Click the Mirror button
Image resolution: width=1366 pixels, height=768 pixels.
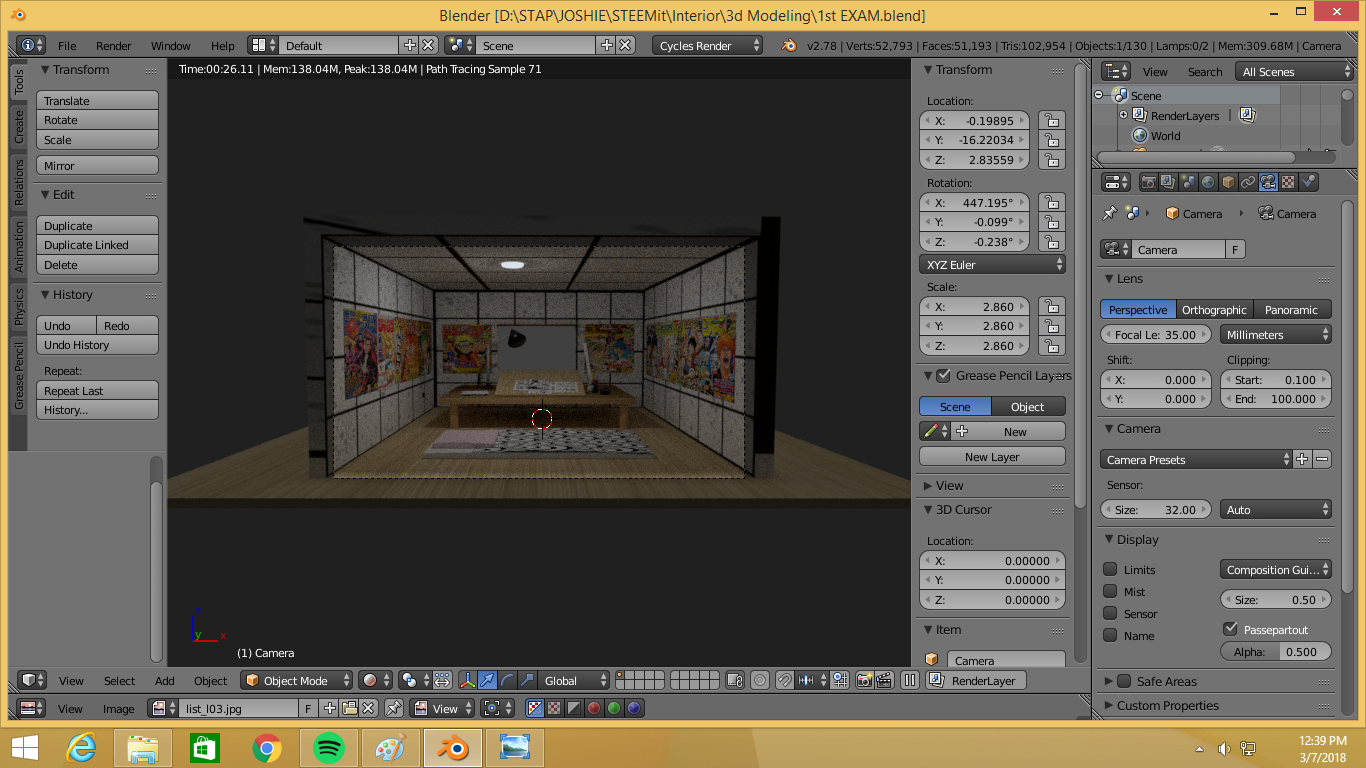click(98, 166)
